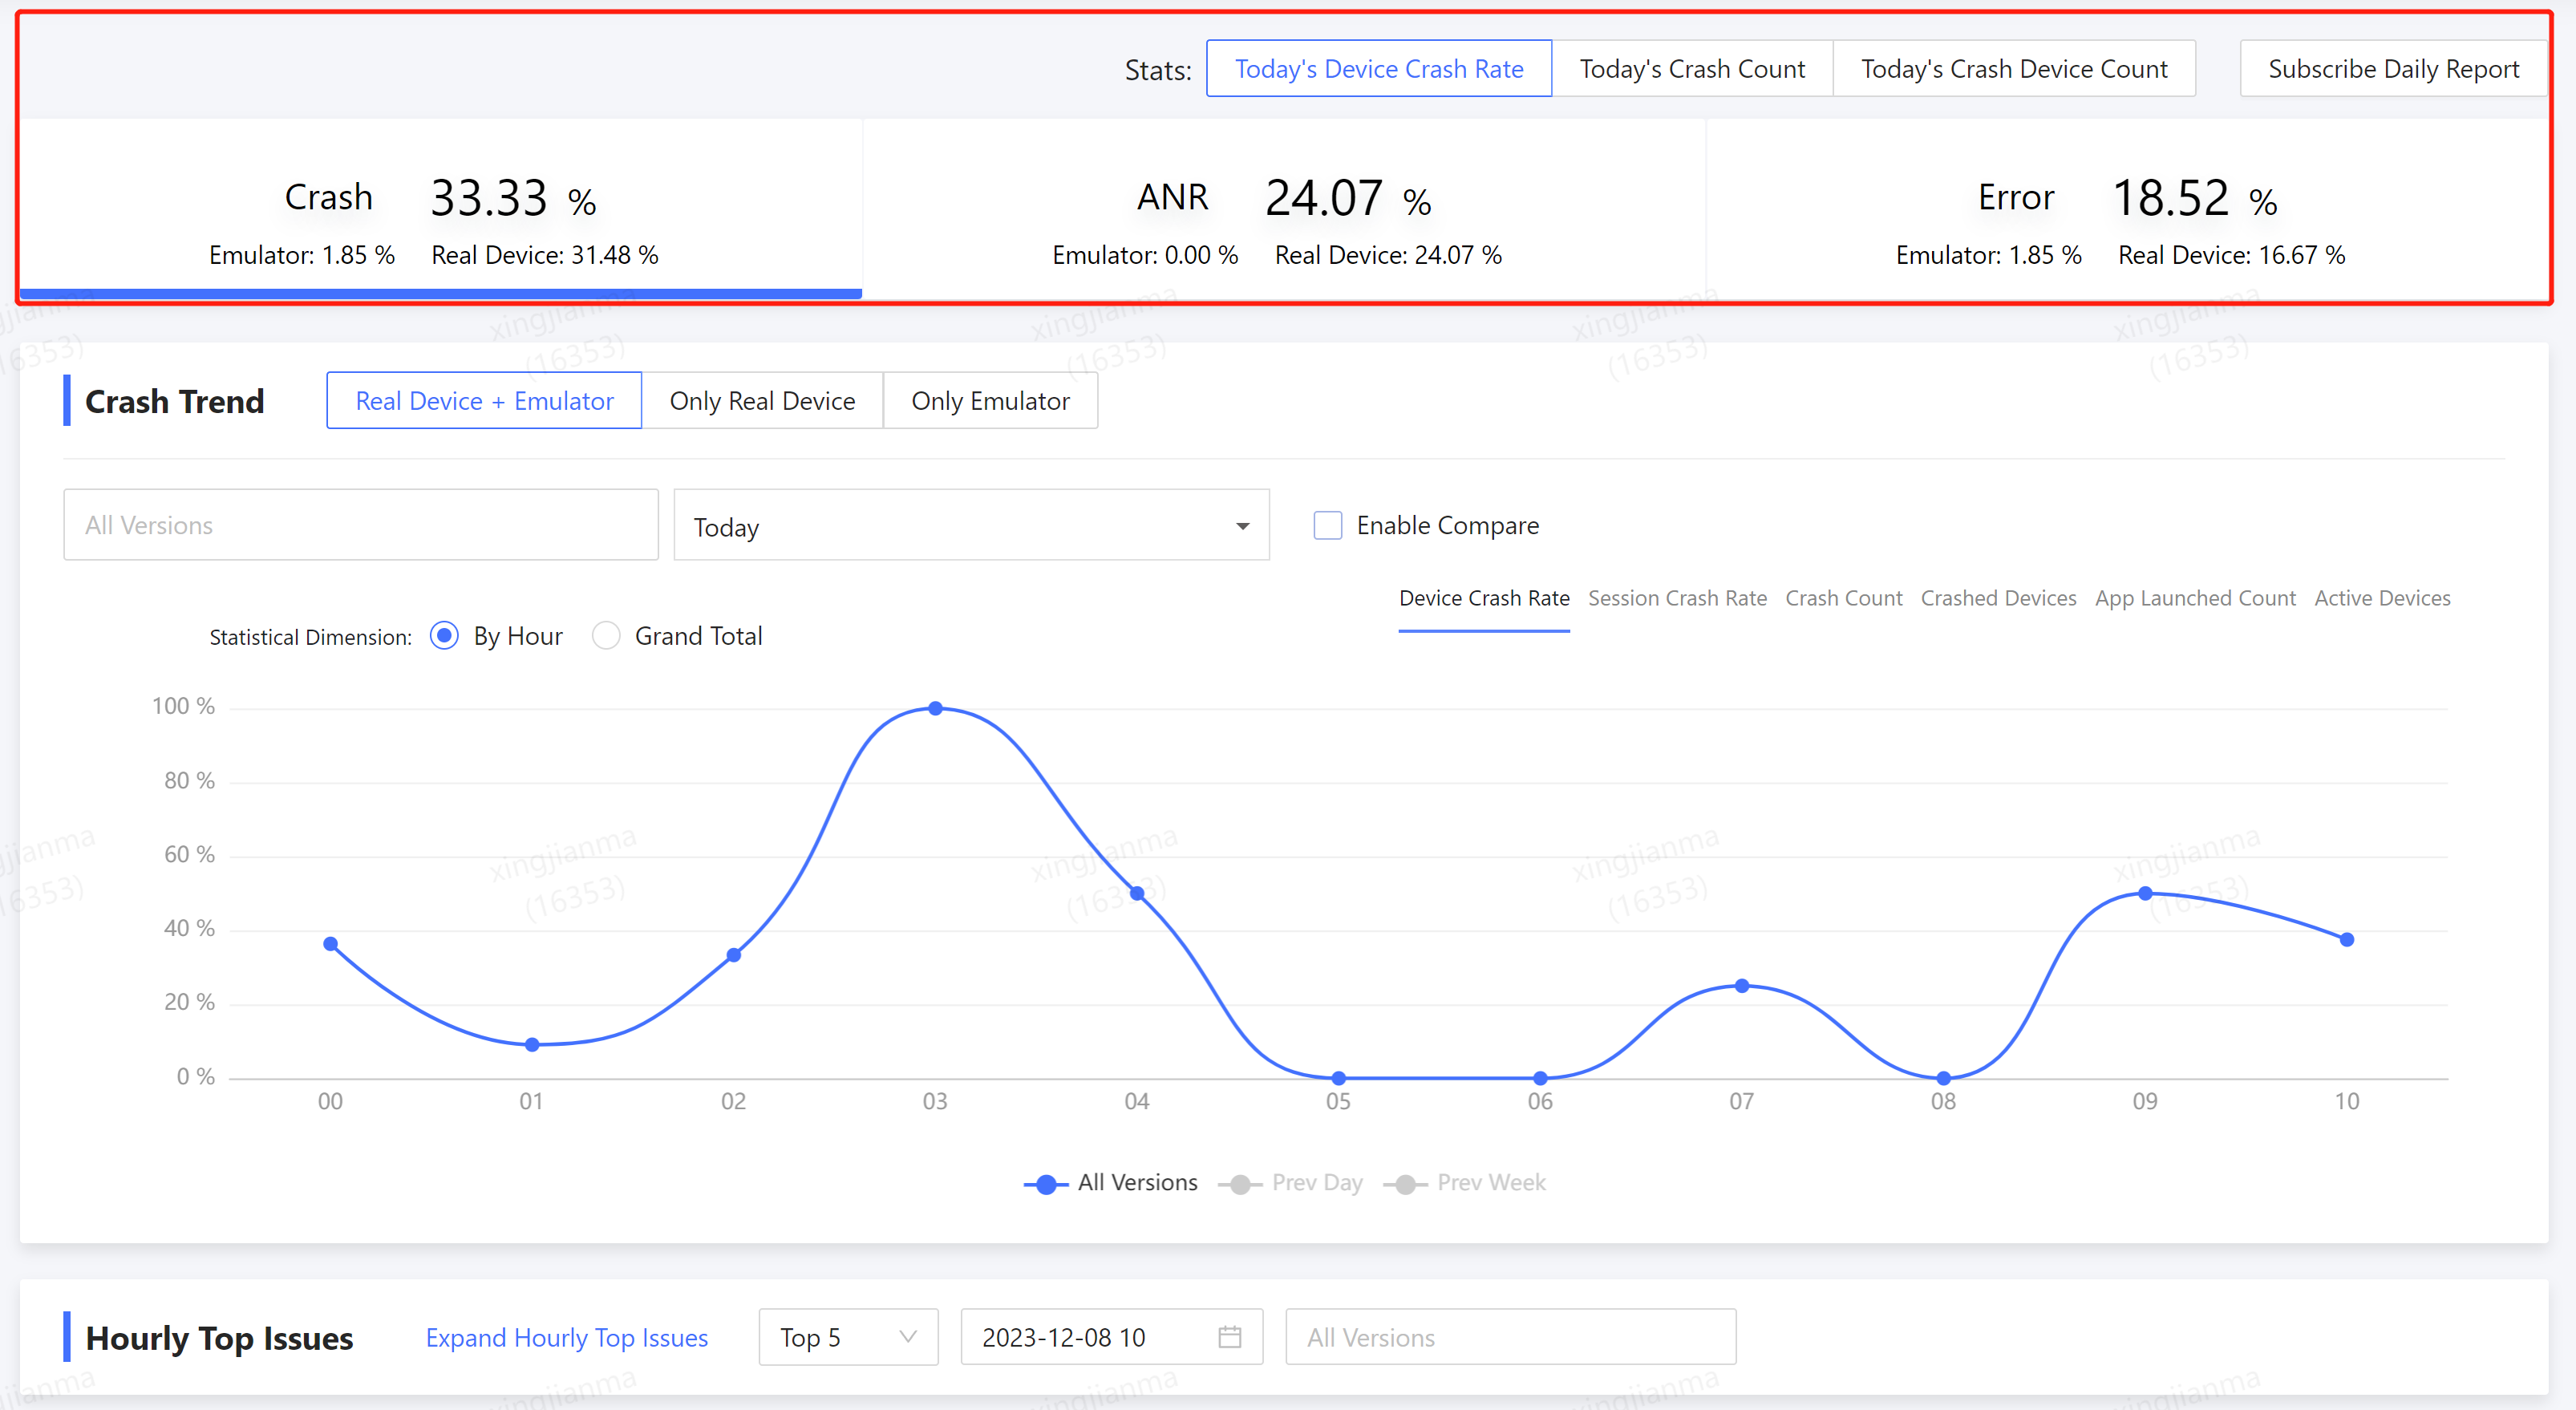2576x1410 pixels.
Task: Select By Hour statistical dimension
Action: pyautogui.click(x=444, y=636)
